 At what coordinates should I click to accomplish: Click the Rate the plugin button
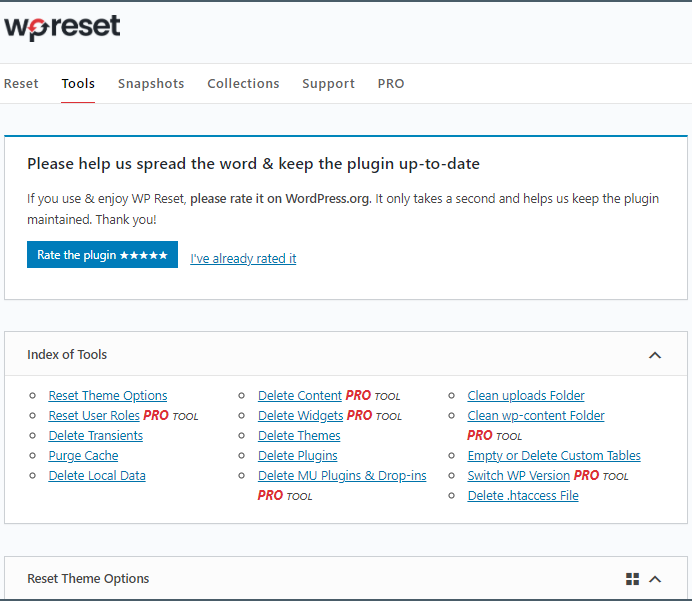102,255
